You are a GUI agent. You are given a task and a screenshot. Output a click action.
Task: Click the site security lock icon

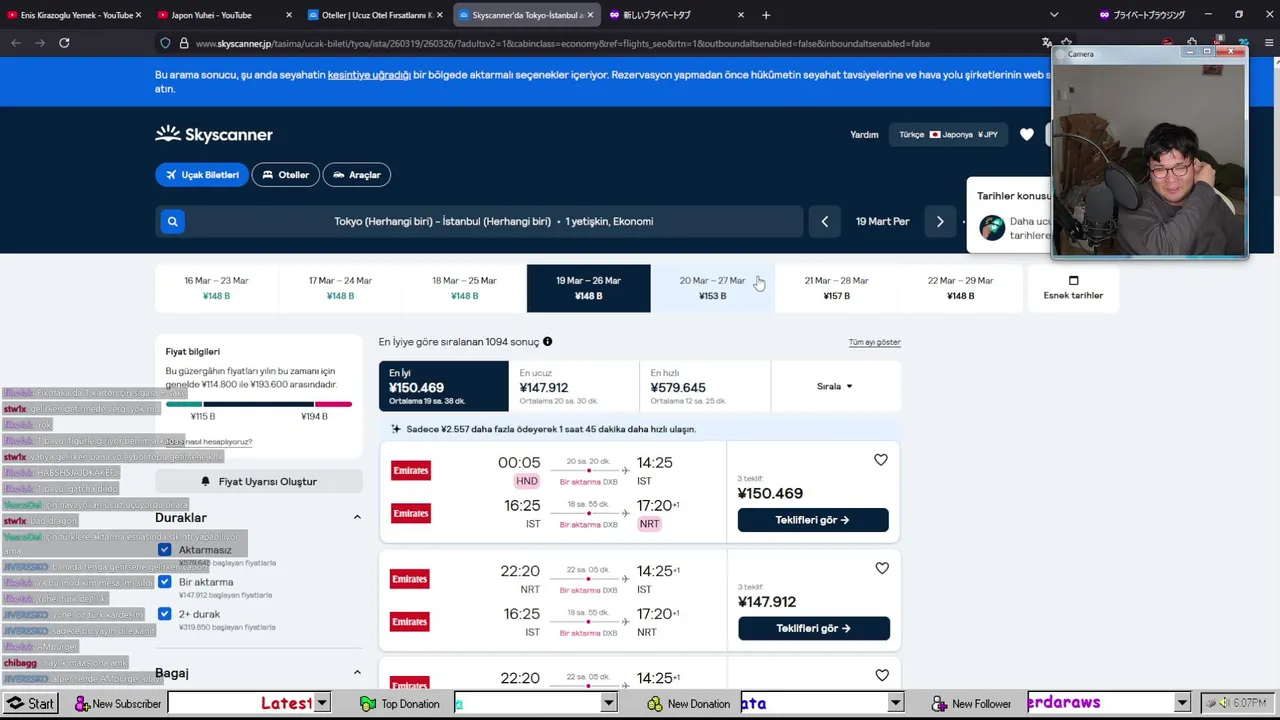[x=184, y=44]
